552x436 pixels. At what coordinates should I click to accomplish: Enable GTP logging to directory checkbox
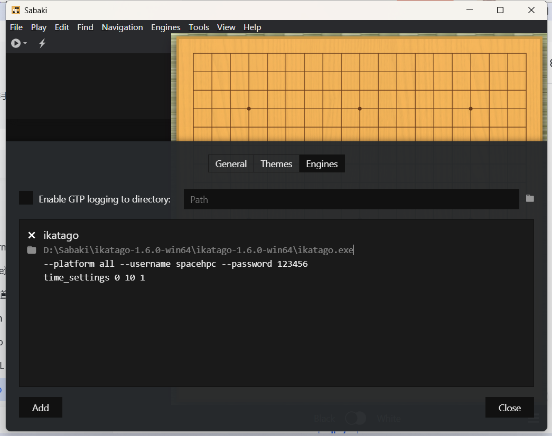click(26, 198)
